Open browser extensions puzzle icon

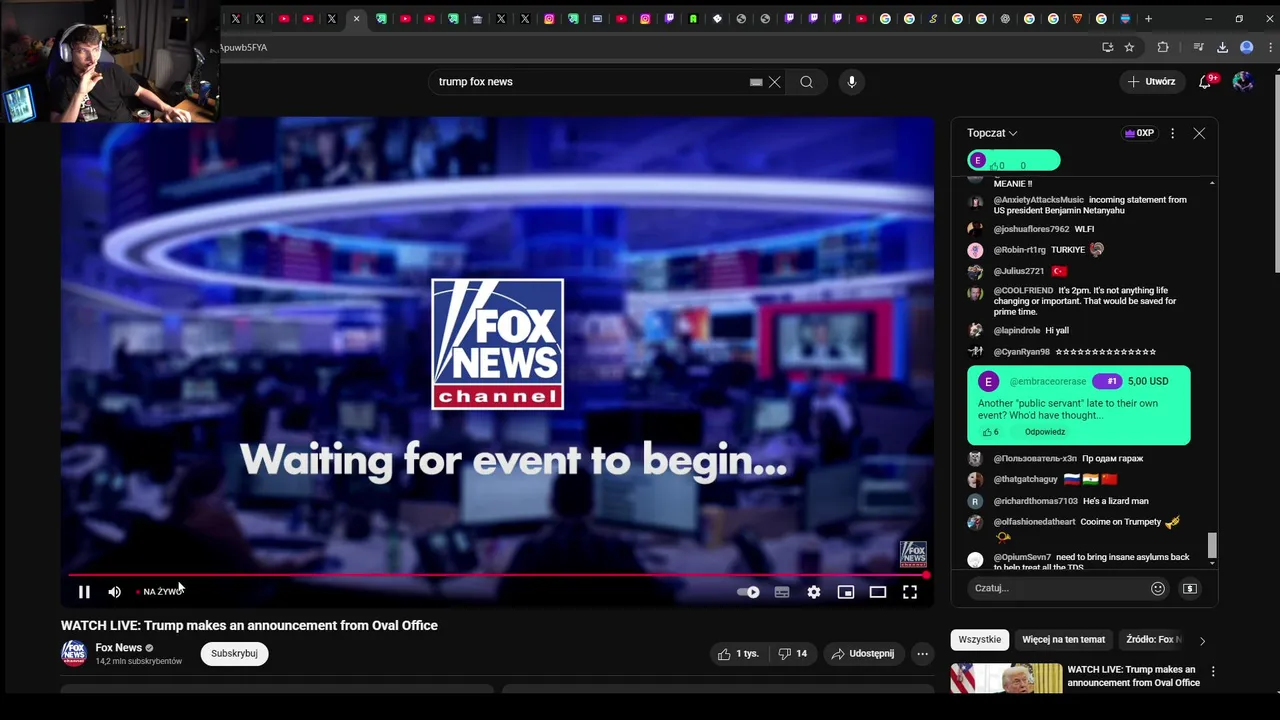[1162, 47]
